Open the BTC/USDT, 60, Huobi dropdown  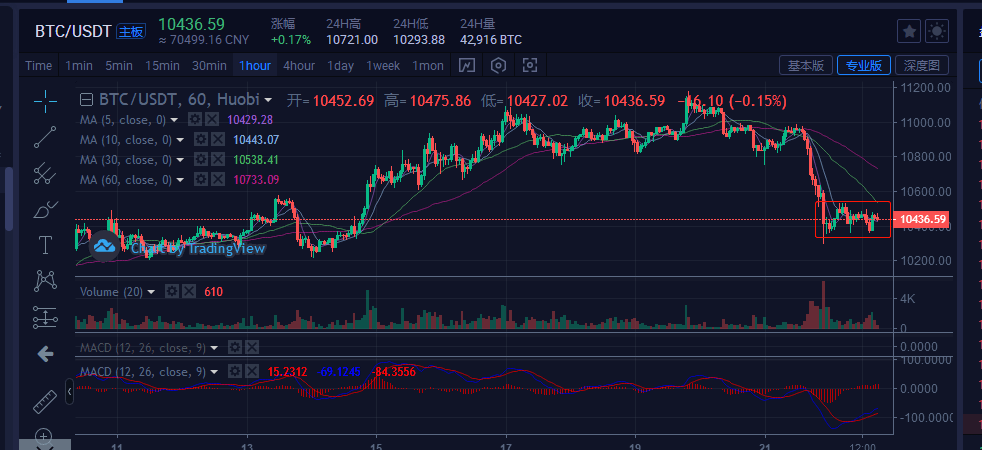pyautogui.click(x=269, y=100)
